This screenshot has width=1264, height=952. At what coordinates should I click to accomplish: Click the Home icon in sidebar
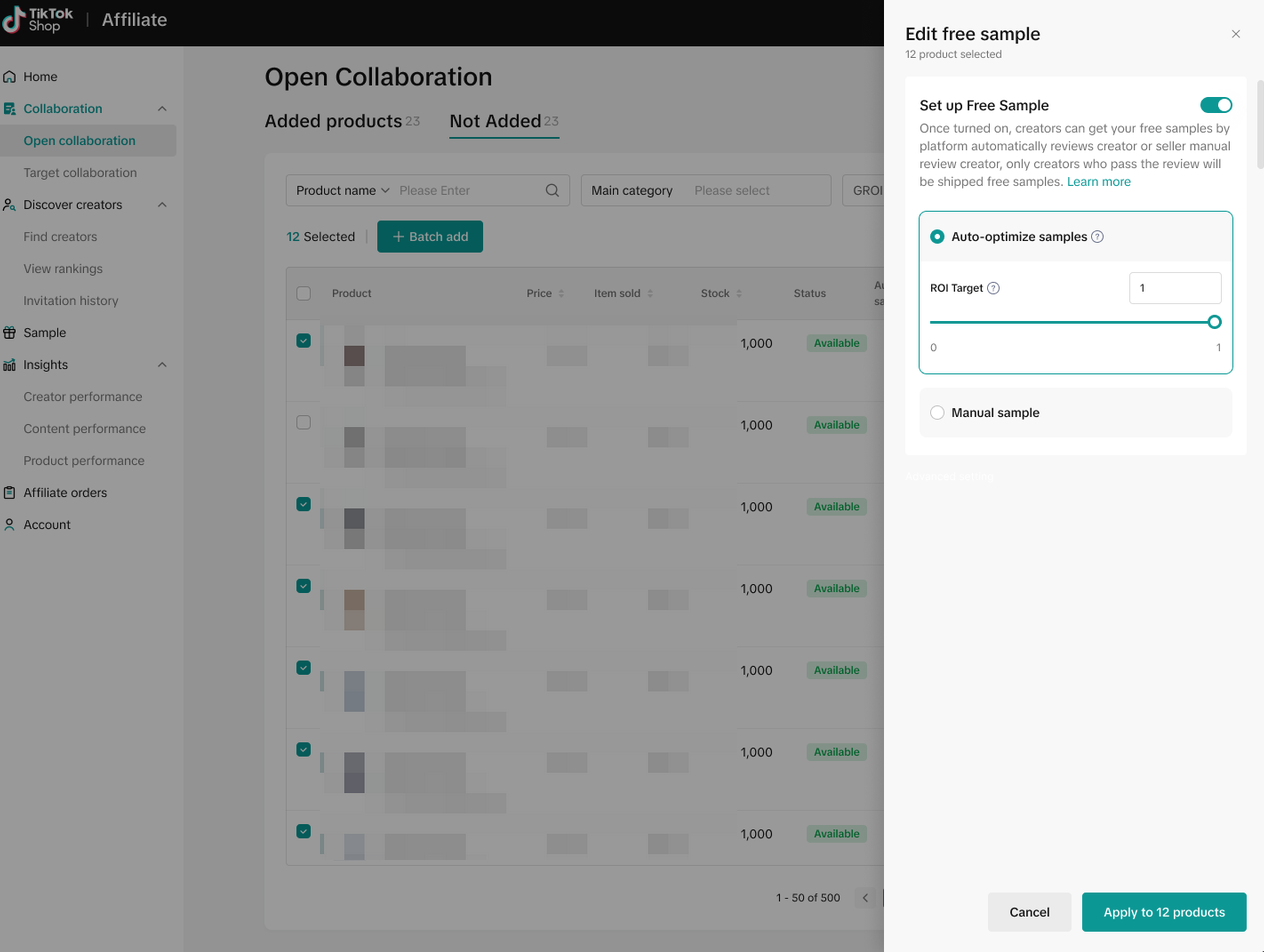pyautogui.click(x=10, y=77)
